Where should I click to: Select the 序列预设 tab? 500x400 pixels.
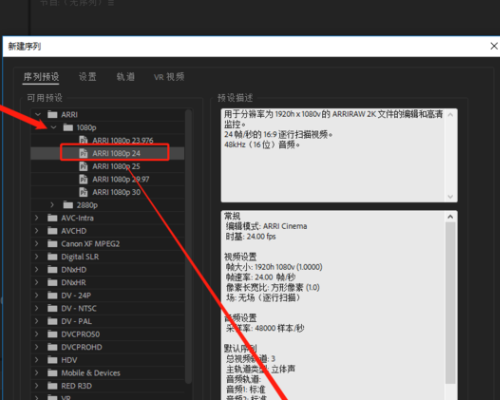(41, 77)
